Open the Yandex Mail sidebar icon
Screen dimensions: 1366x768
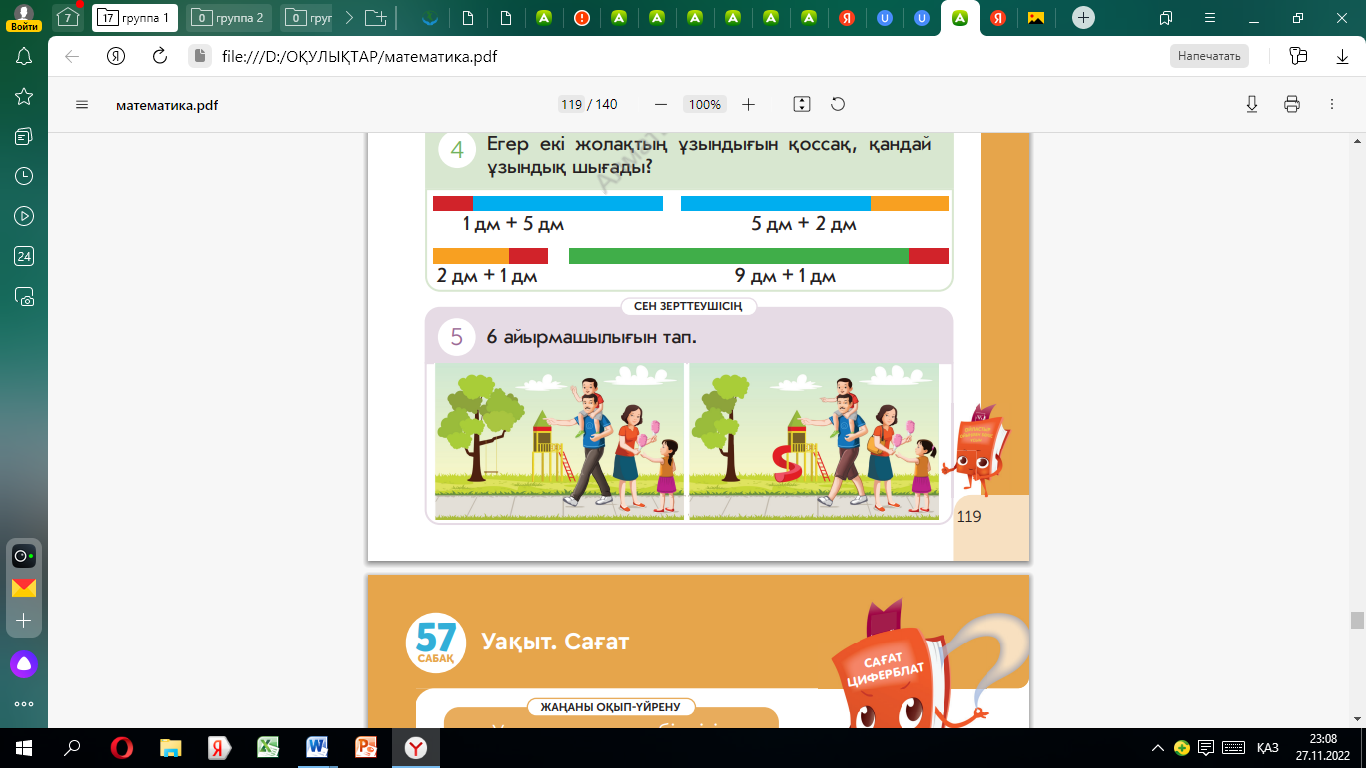coord(24,588)
